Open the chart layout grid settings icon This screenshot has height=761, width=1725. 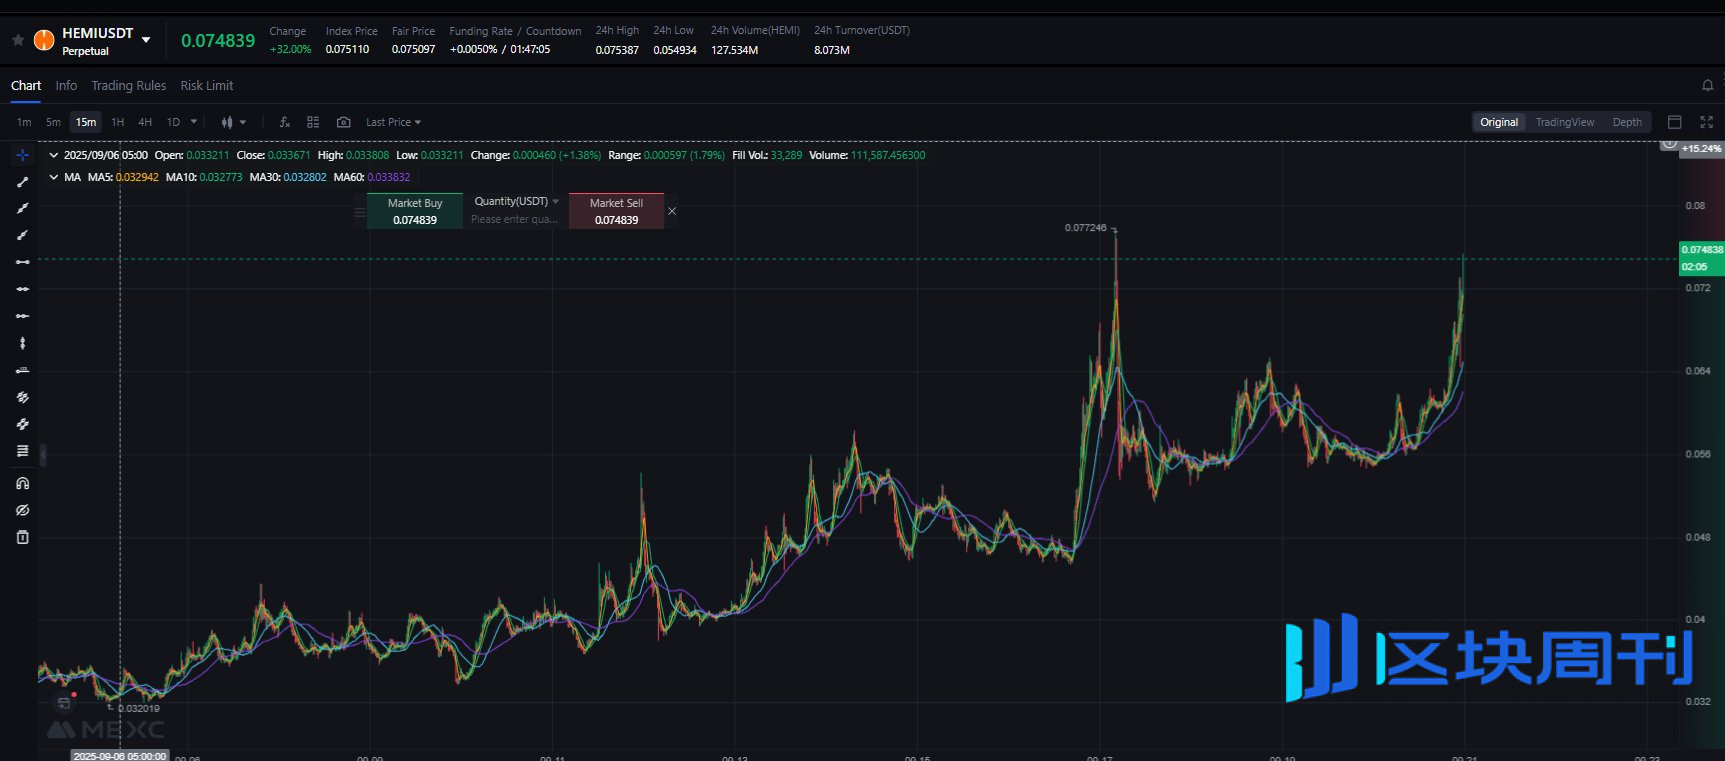click(313, 122)
